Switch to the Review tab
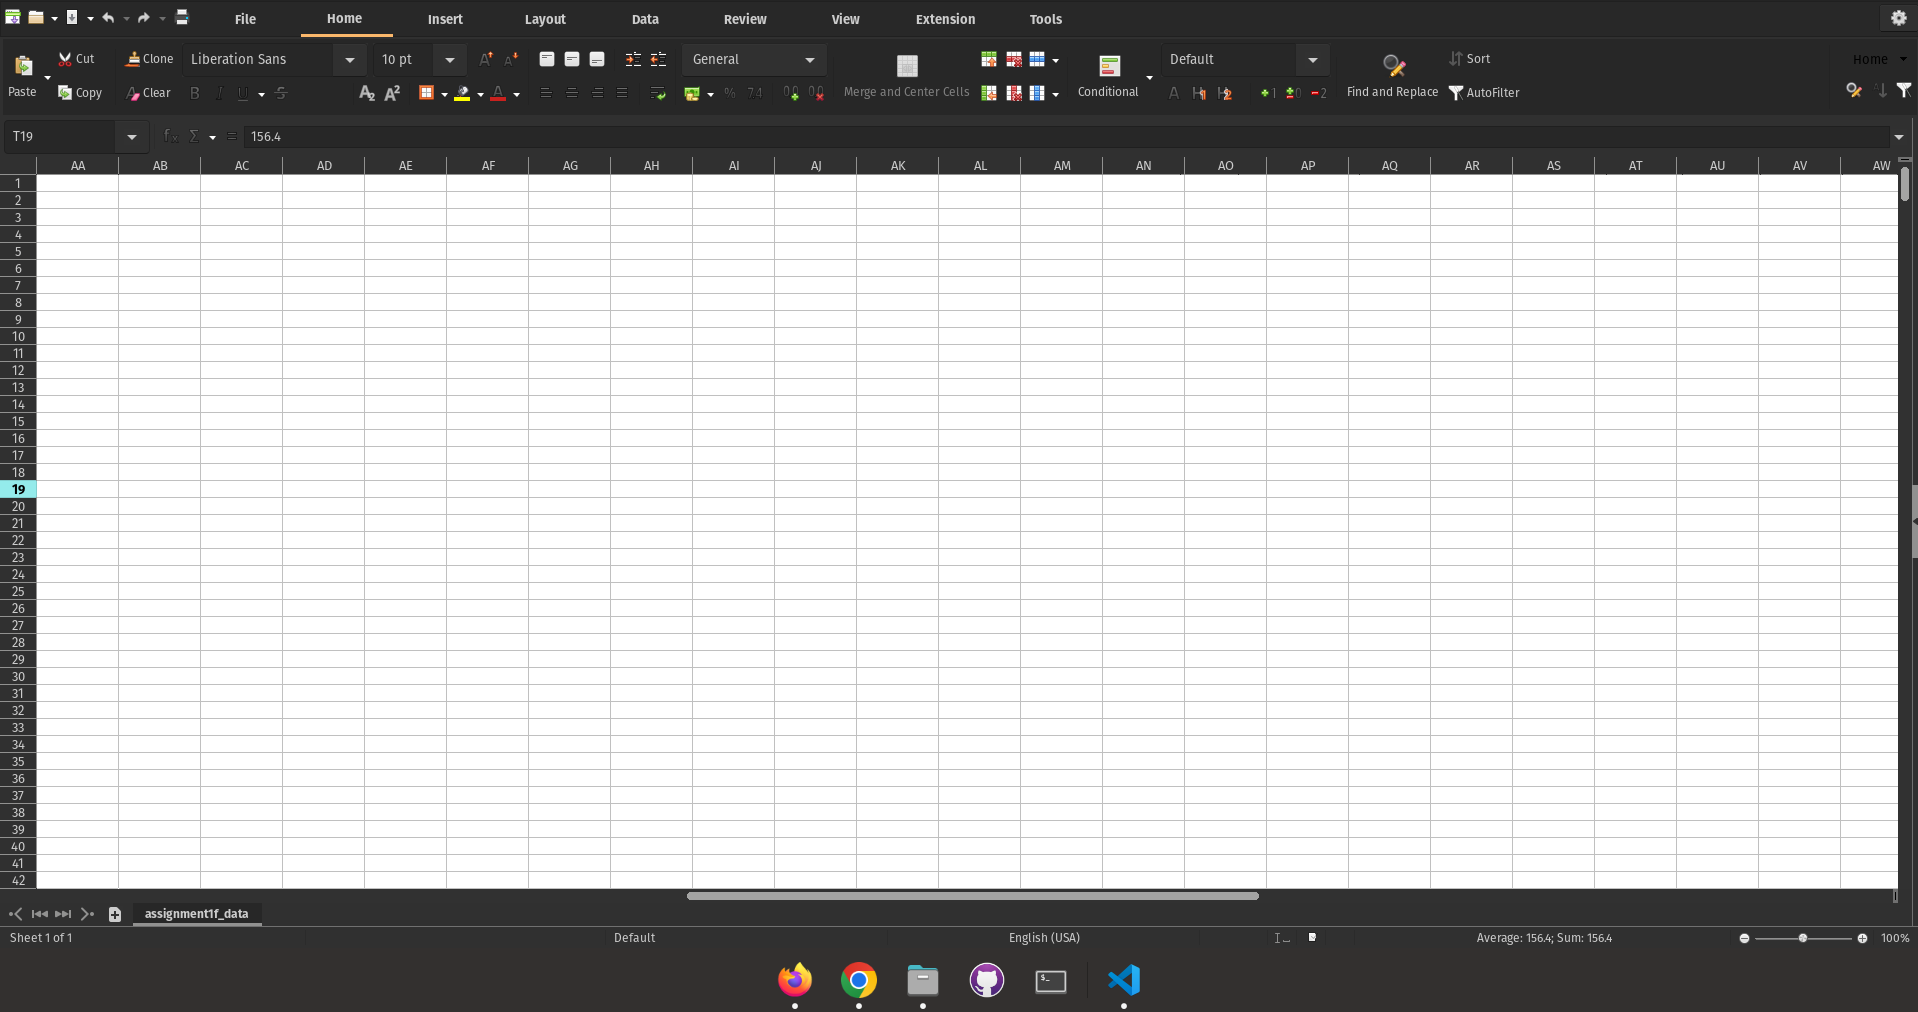 (x=745, y=19)
